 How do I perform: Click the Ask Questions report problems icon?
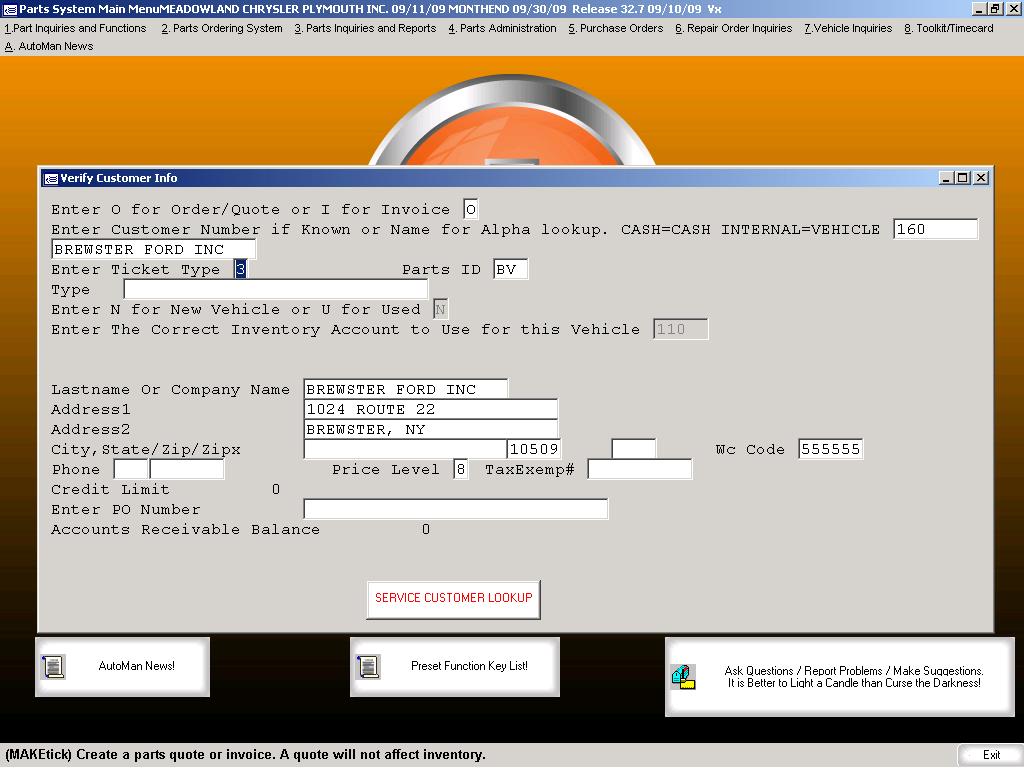[683, 677]
